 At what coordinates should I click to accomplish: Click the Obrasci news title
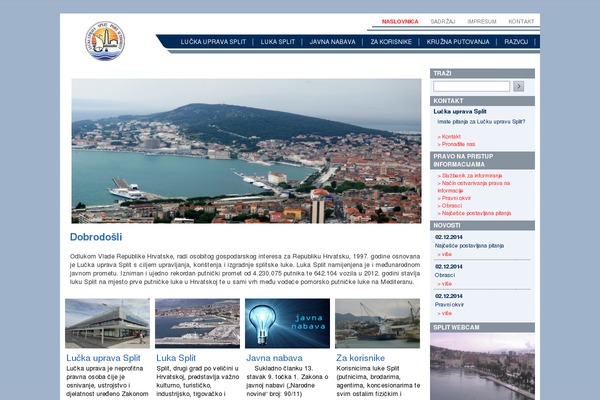point(445,275)
